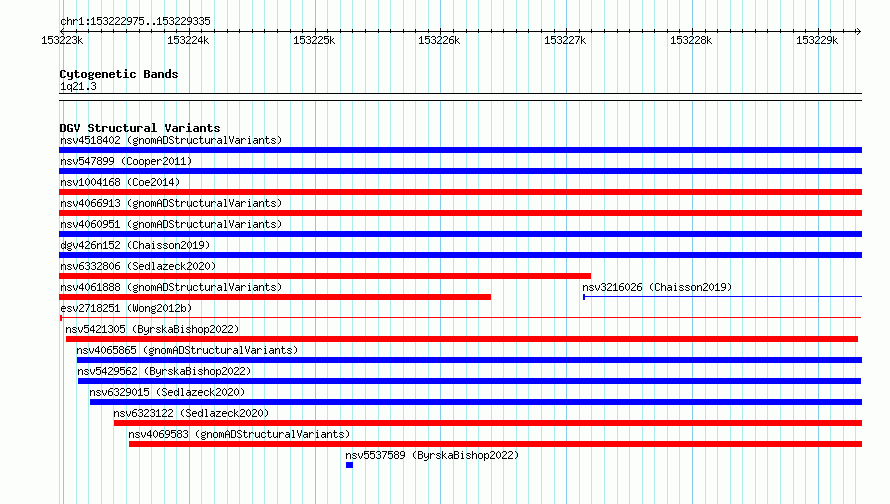The height and width of the screenshot is (504, 890).
Task: Select the nsv3216026 thin blue line
Action: click(723, 296)
